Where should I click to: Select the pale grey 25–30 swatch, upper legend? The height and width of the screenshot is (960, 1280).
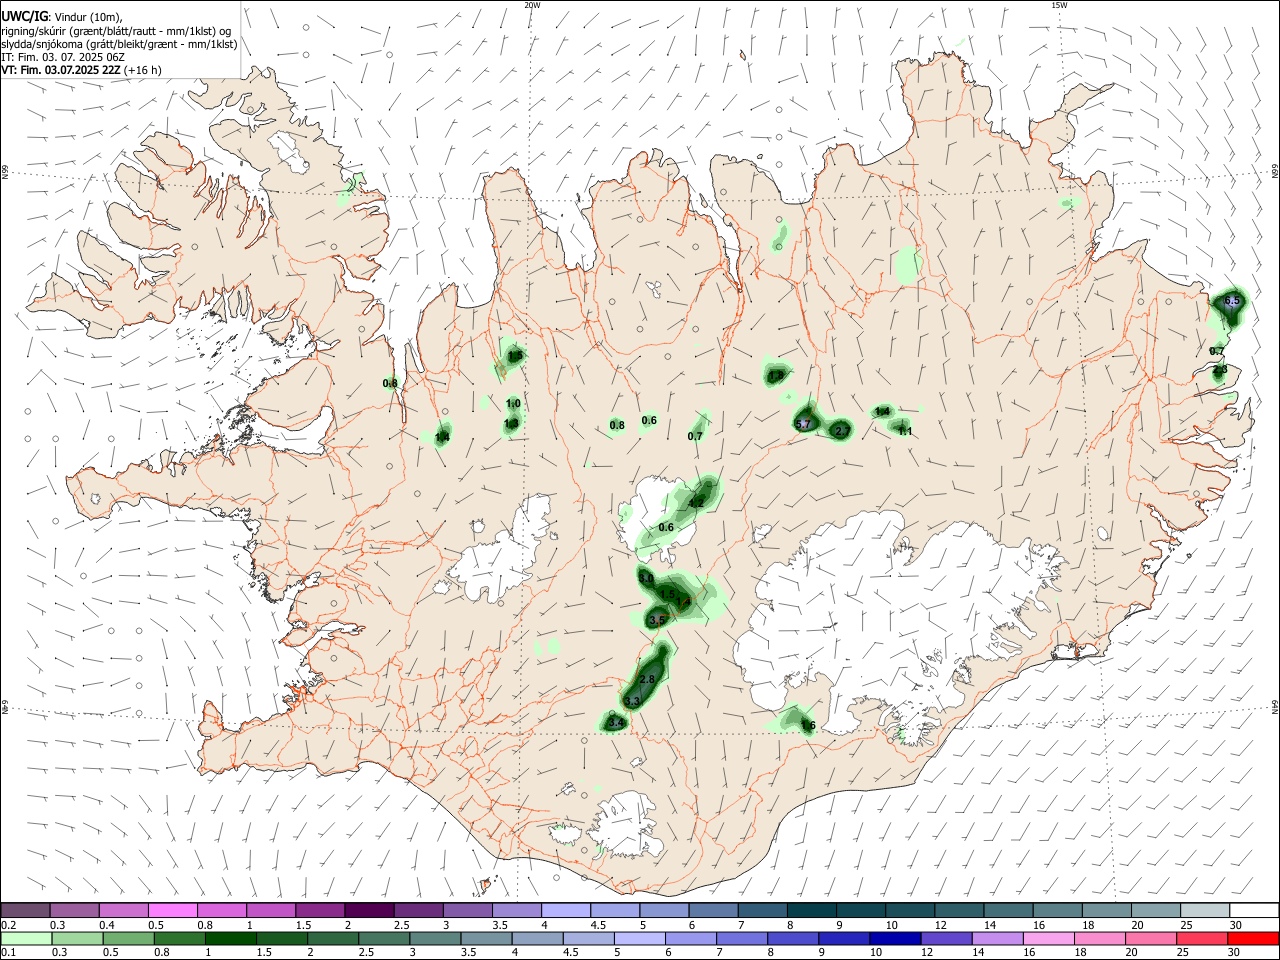(1204, 910)
